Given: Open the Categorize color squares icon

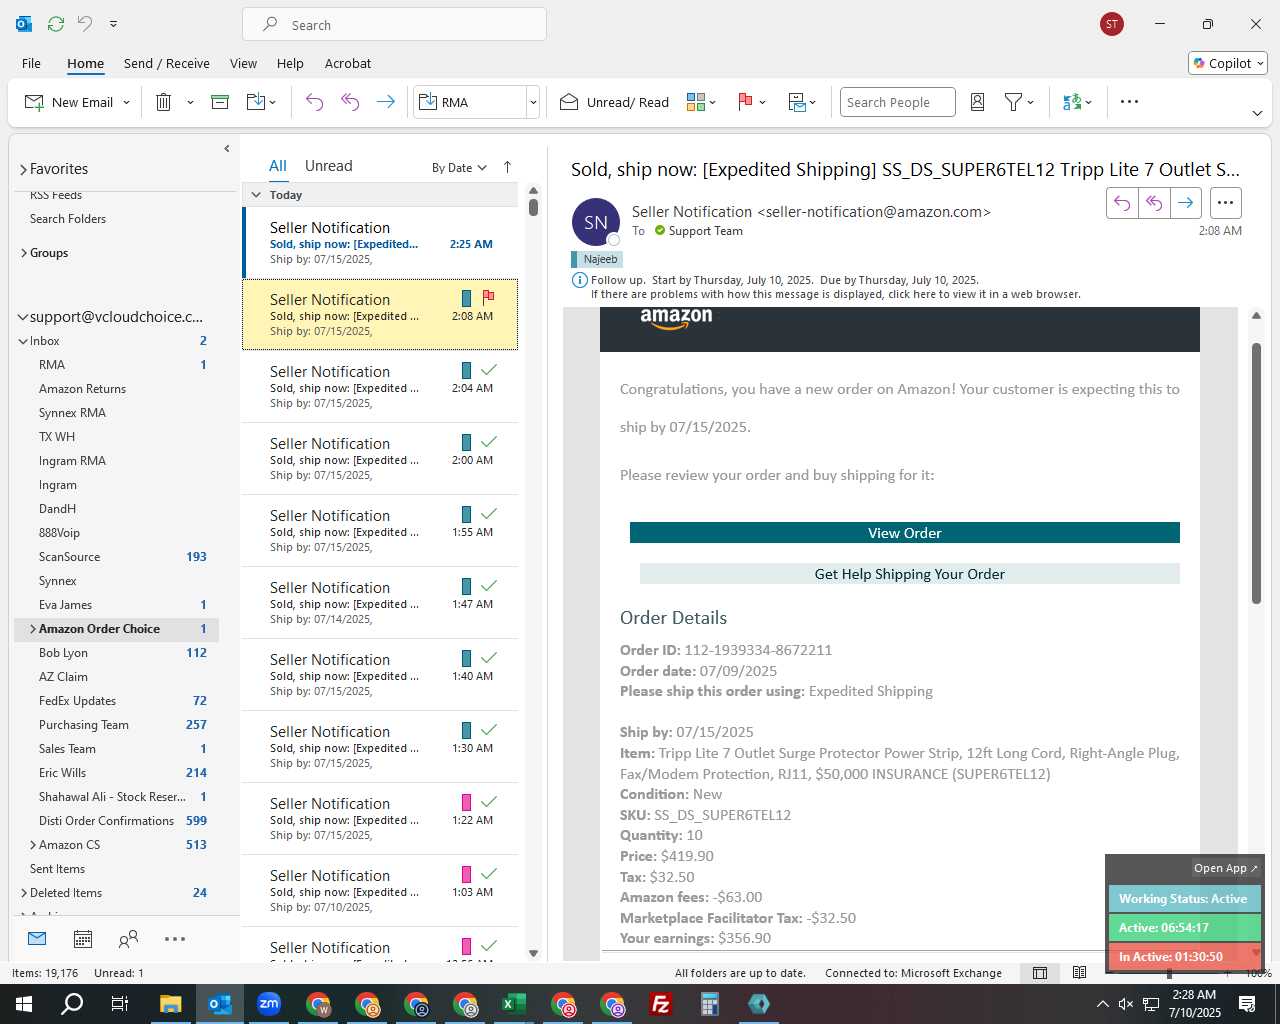Looking at the screenshot, I should [696, 102].
